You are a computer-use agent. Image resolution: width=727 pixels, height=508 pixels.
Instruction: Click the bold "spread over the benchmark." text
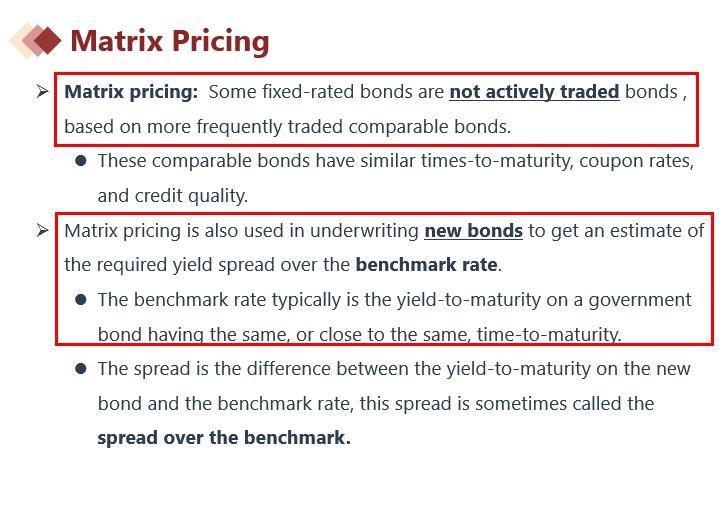224,438
